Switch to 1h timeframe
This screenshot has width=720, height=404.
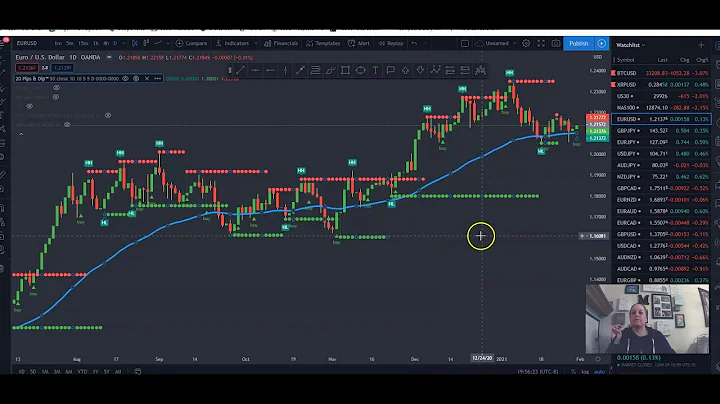[96, 43]
